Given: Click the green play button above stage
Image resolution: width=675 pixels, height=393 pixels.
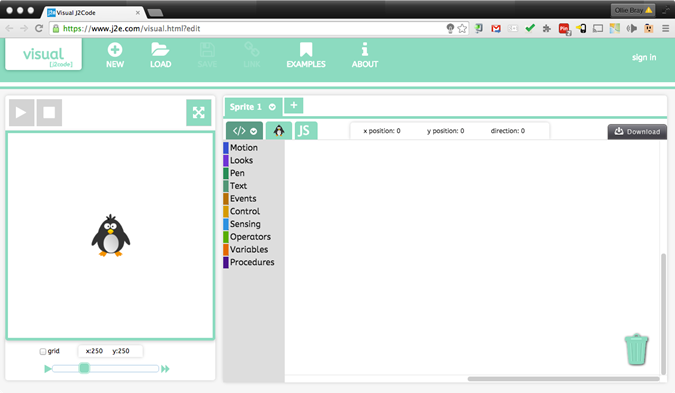Looking at the screenshot, I should point(22,113).
